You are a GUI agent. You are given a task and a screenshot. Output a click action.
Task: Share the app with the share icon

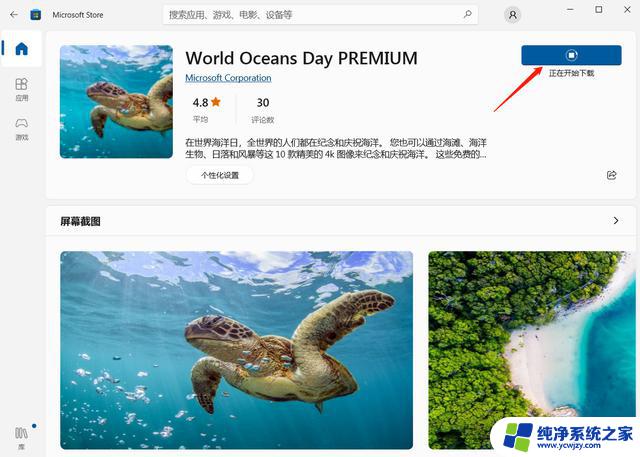(x=611, y=175)
